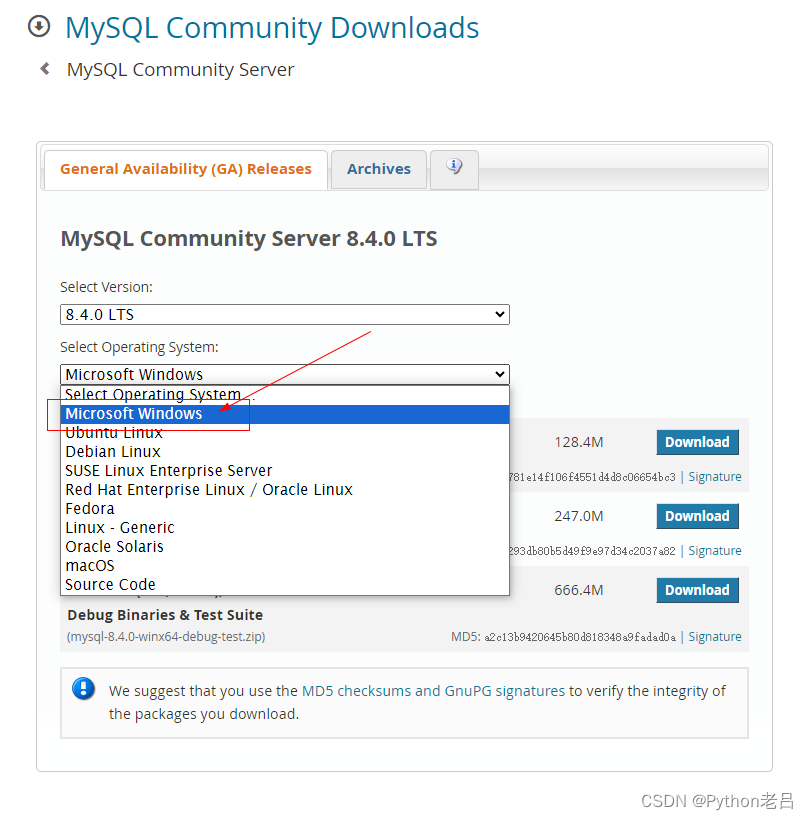
Task: Click the mysql-8.4.0-winx64-debug-test.zip filename
Action: 166,637
